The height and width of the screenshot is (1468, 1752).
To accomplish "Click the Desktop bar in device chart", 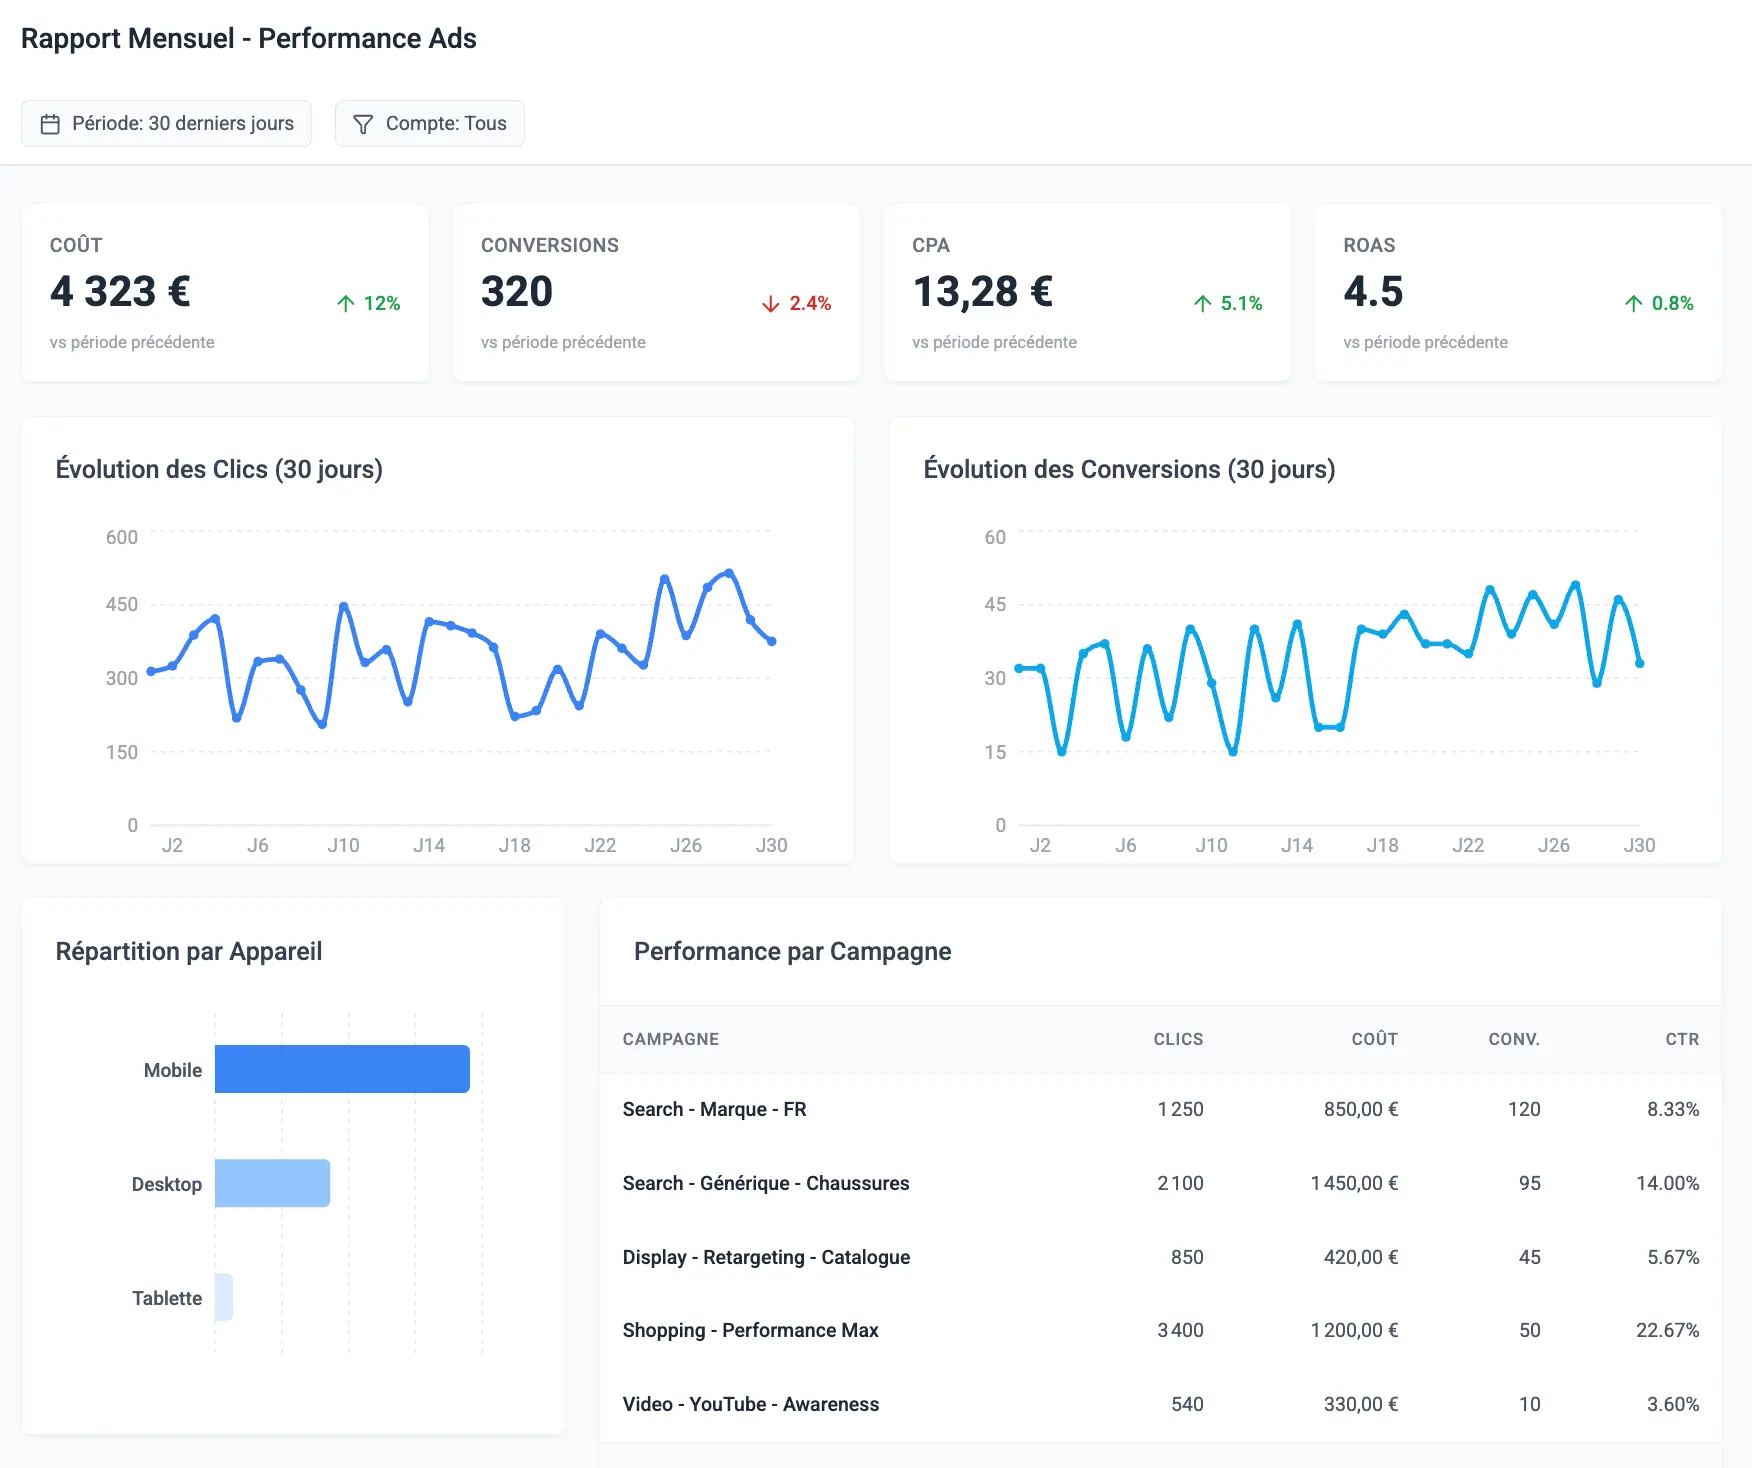I will 272,1183.
